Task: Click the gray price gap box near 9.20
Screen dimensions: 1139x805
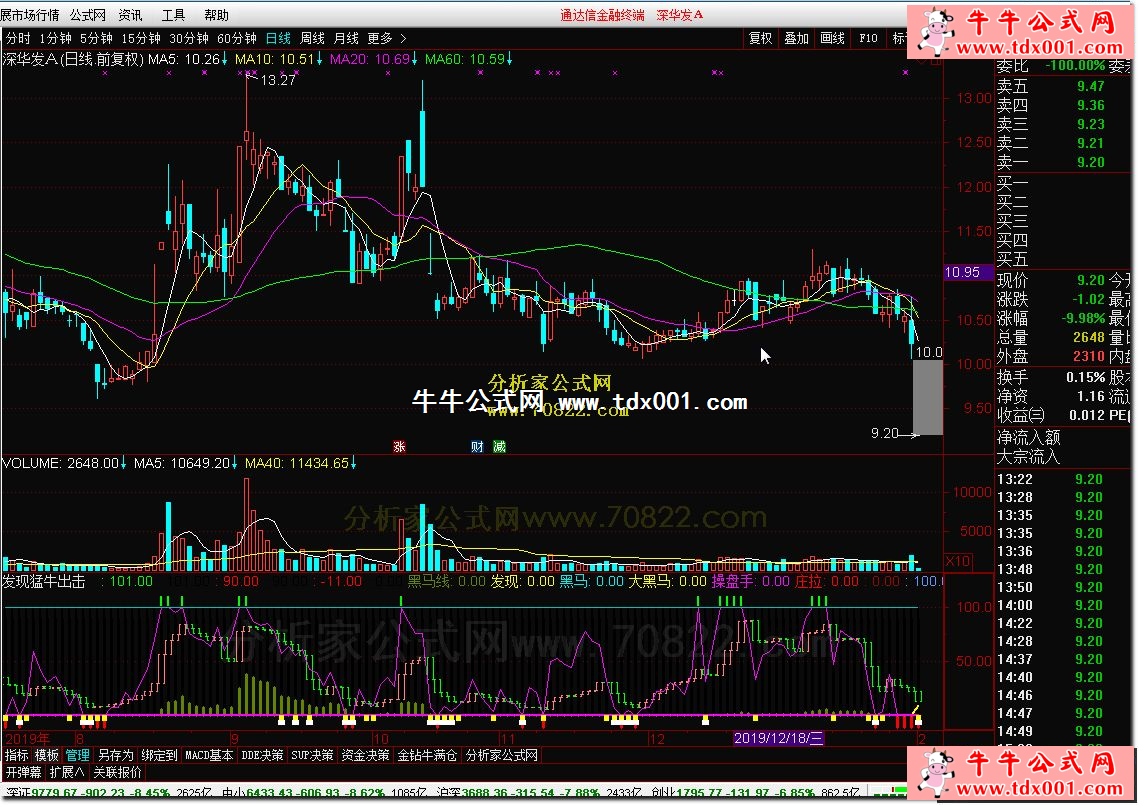Action: tap(928, 397)
